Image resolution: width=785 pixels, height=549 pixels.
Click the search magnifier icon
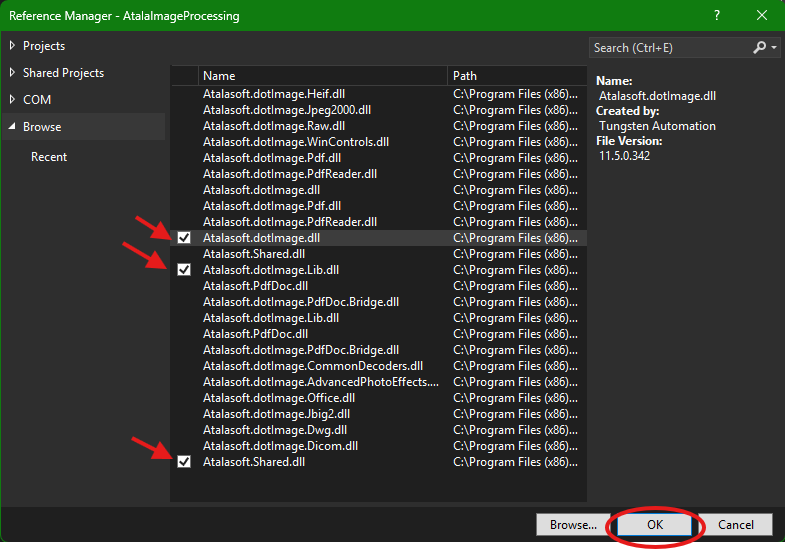tap(759, 47)
